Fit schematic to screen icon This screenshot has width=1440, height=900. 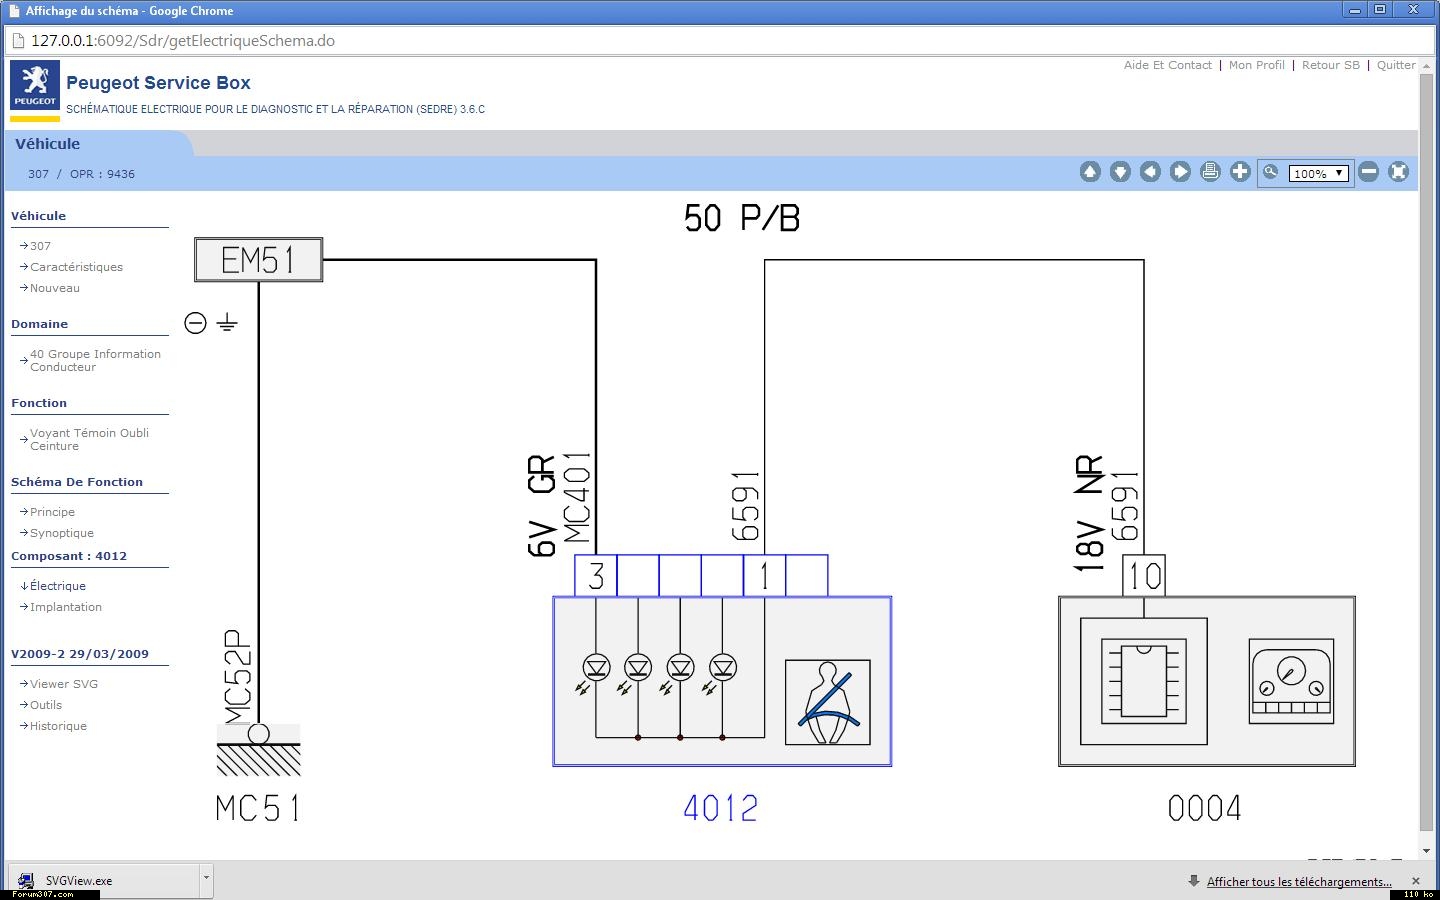click(1399, 172)
